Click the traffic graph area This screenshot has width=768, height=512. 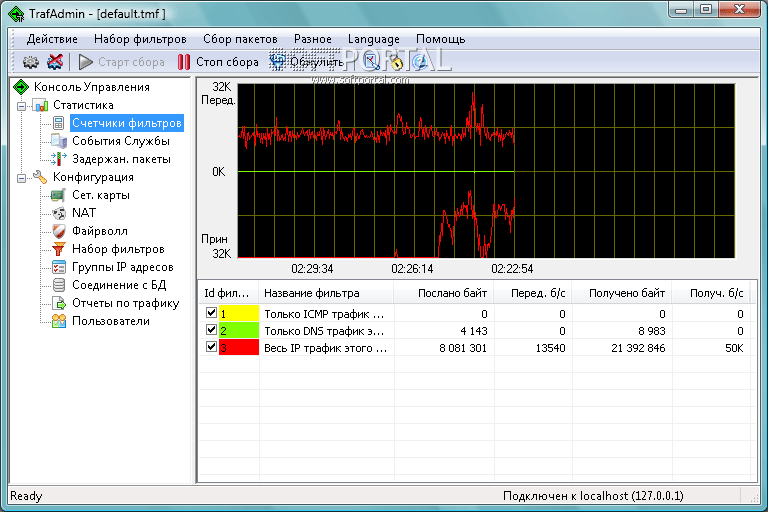[486, 171]
